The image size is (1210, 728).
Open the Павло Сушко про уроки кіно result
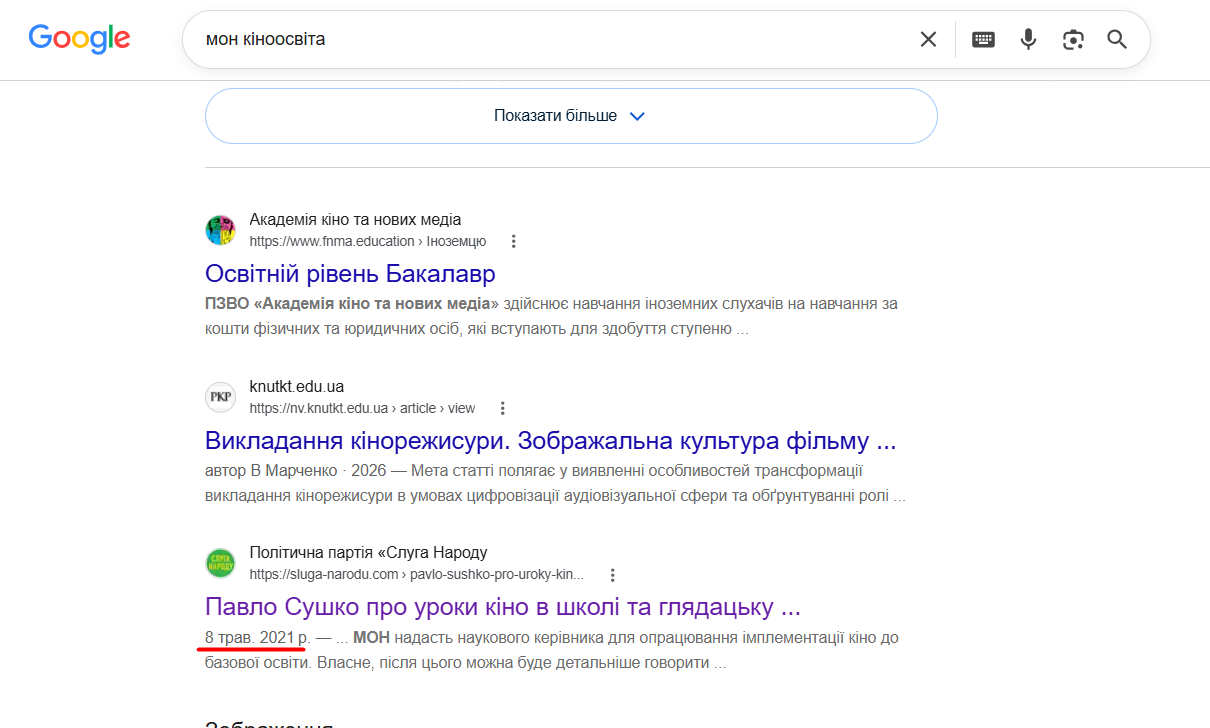503,606
